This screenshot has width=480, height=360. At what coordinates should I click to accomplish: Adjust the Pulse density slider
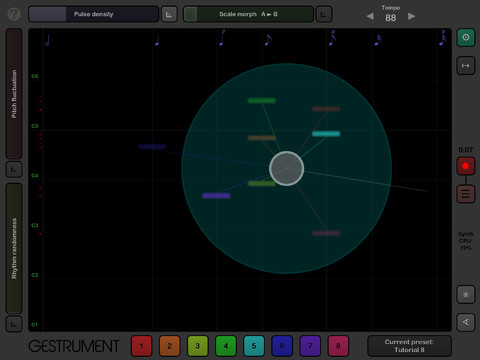93,14
